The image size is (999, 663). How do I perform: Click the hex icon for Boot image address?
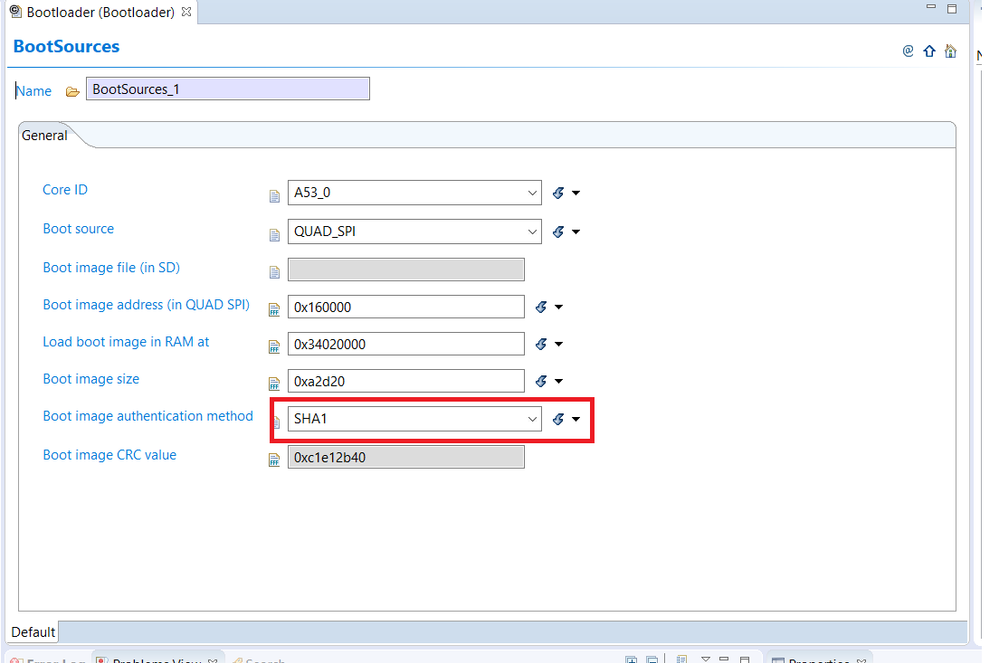tap(275, 310)
